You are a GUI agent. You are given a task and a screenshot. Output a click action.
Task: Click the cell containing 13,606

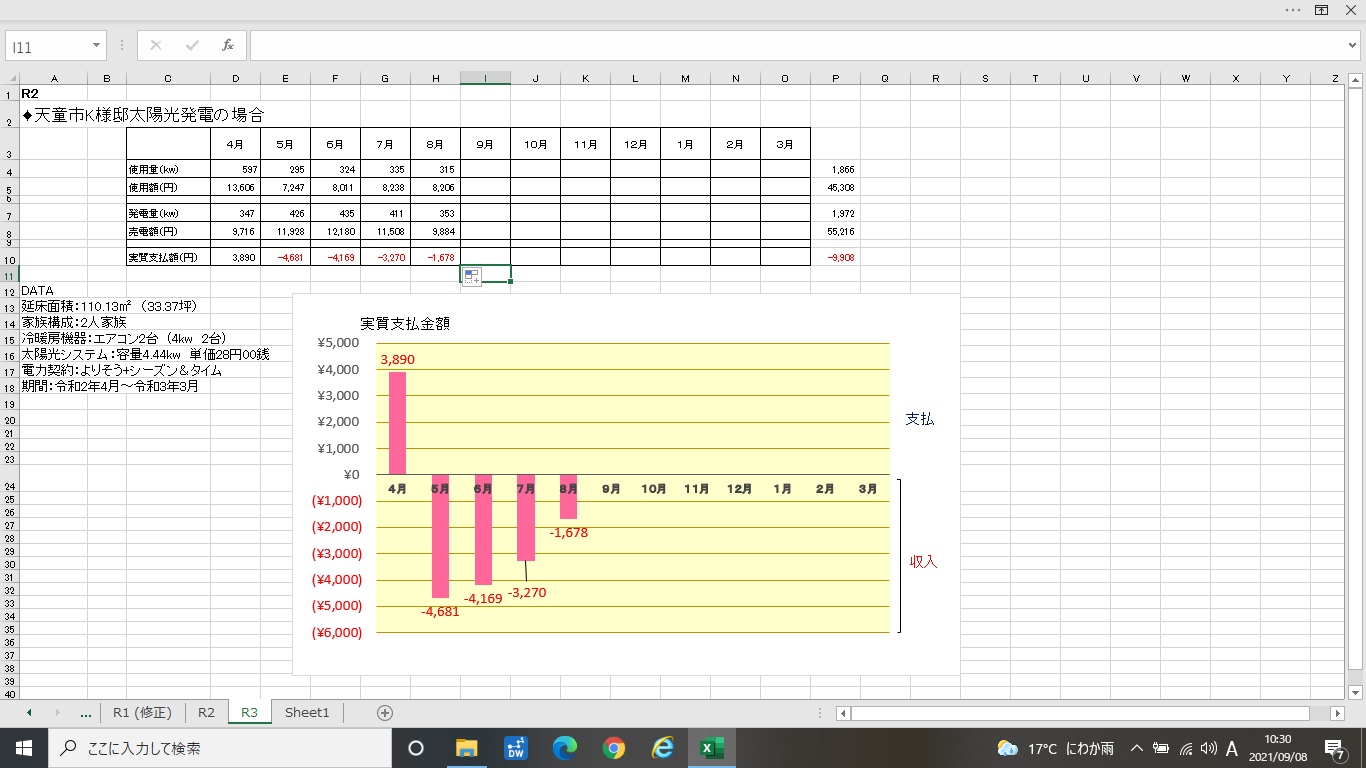235,187
